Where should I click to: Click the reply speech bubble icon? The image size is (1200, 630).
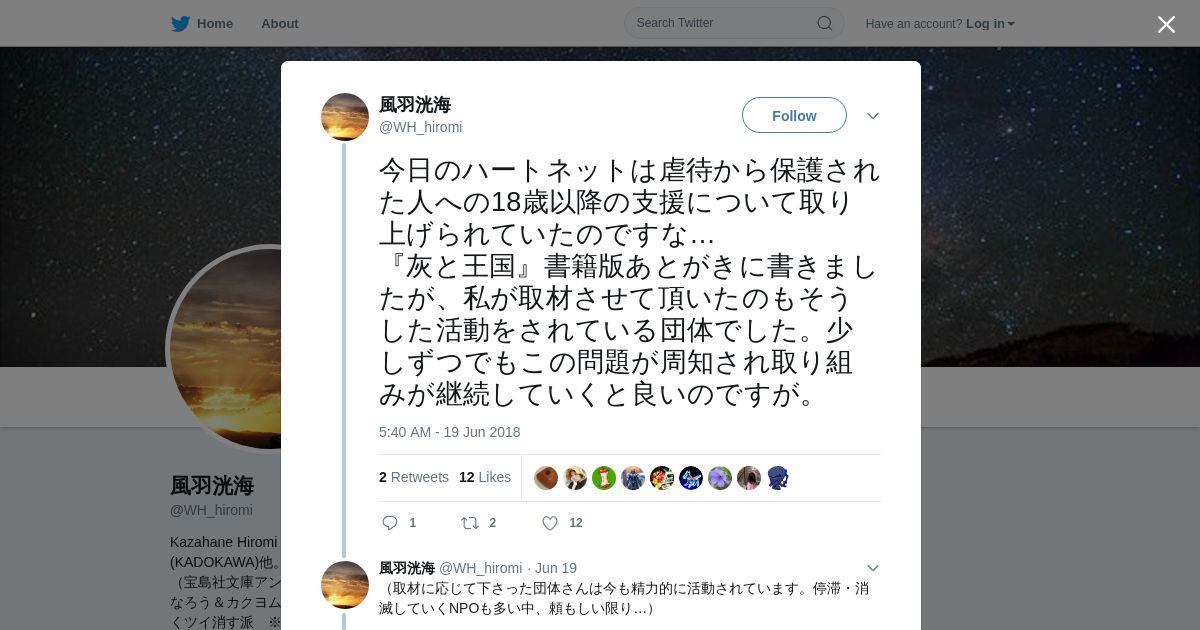pos(390,523)
